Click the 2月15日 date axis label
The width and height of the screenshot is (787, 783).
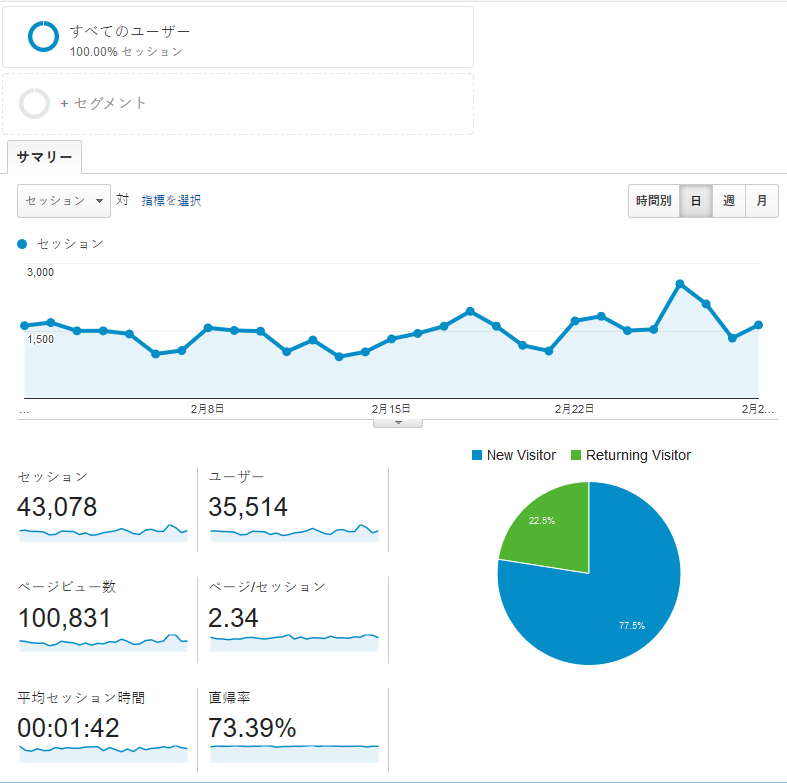pos(391,409)
